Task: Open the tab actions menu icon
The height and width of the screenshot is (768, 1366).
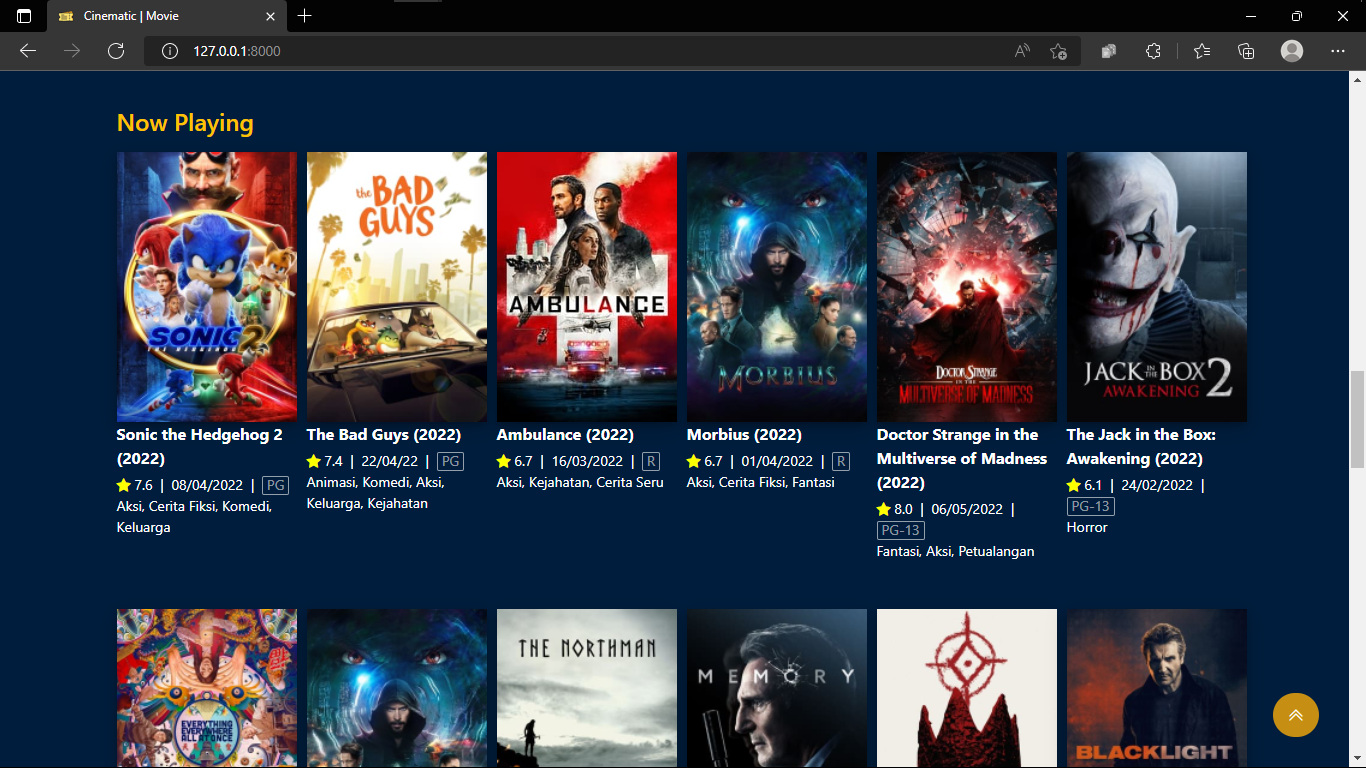Action: 24,16
